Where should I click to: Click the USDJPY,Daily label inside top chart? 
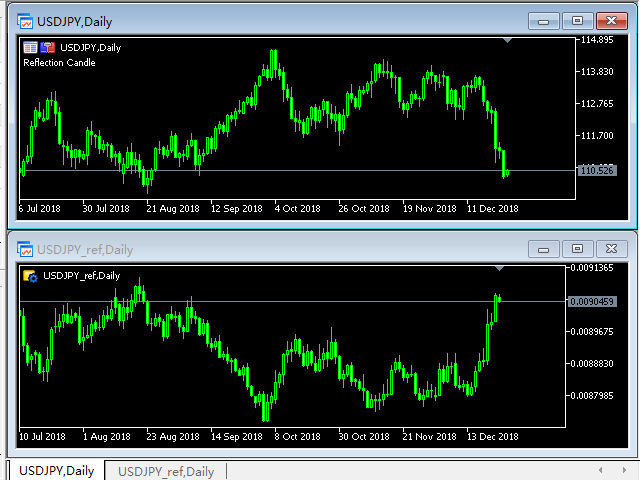click(x=91, y=48)
